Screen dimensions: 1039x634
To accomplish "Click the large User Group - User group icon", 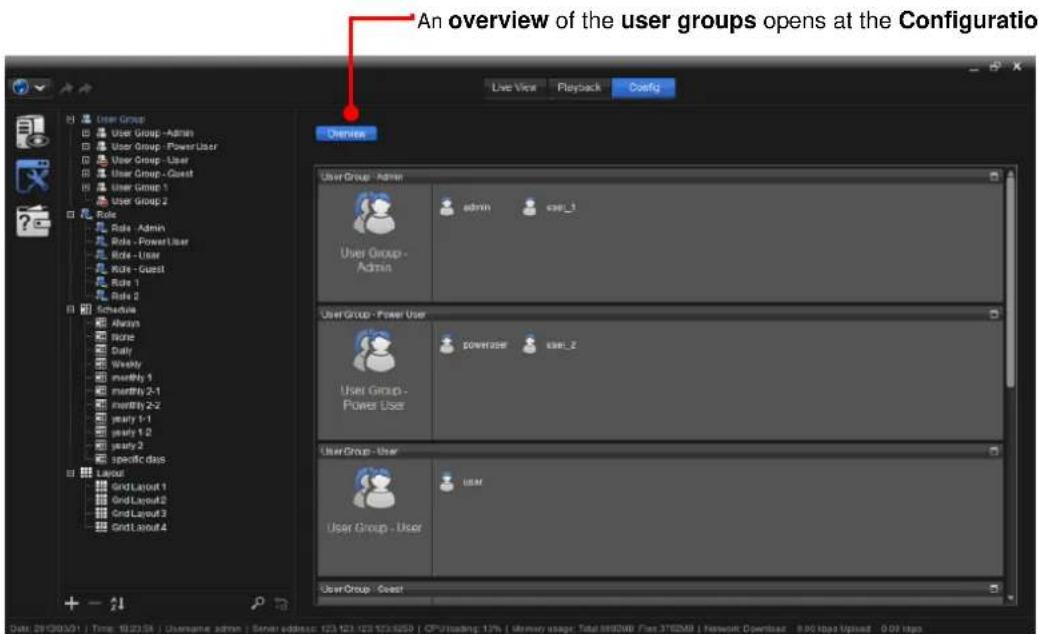I will pos(374,488).
